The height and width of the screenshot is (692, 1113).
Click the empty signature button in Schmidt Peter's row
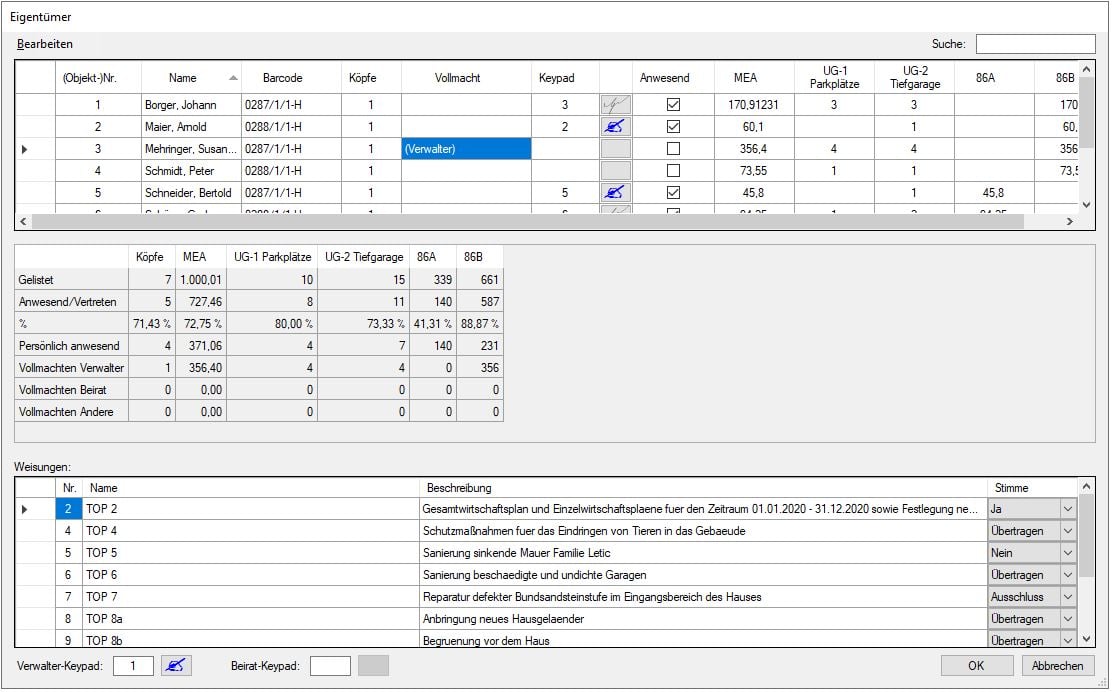pos(618,170)
